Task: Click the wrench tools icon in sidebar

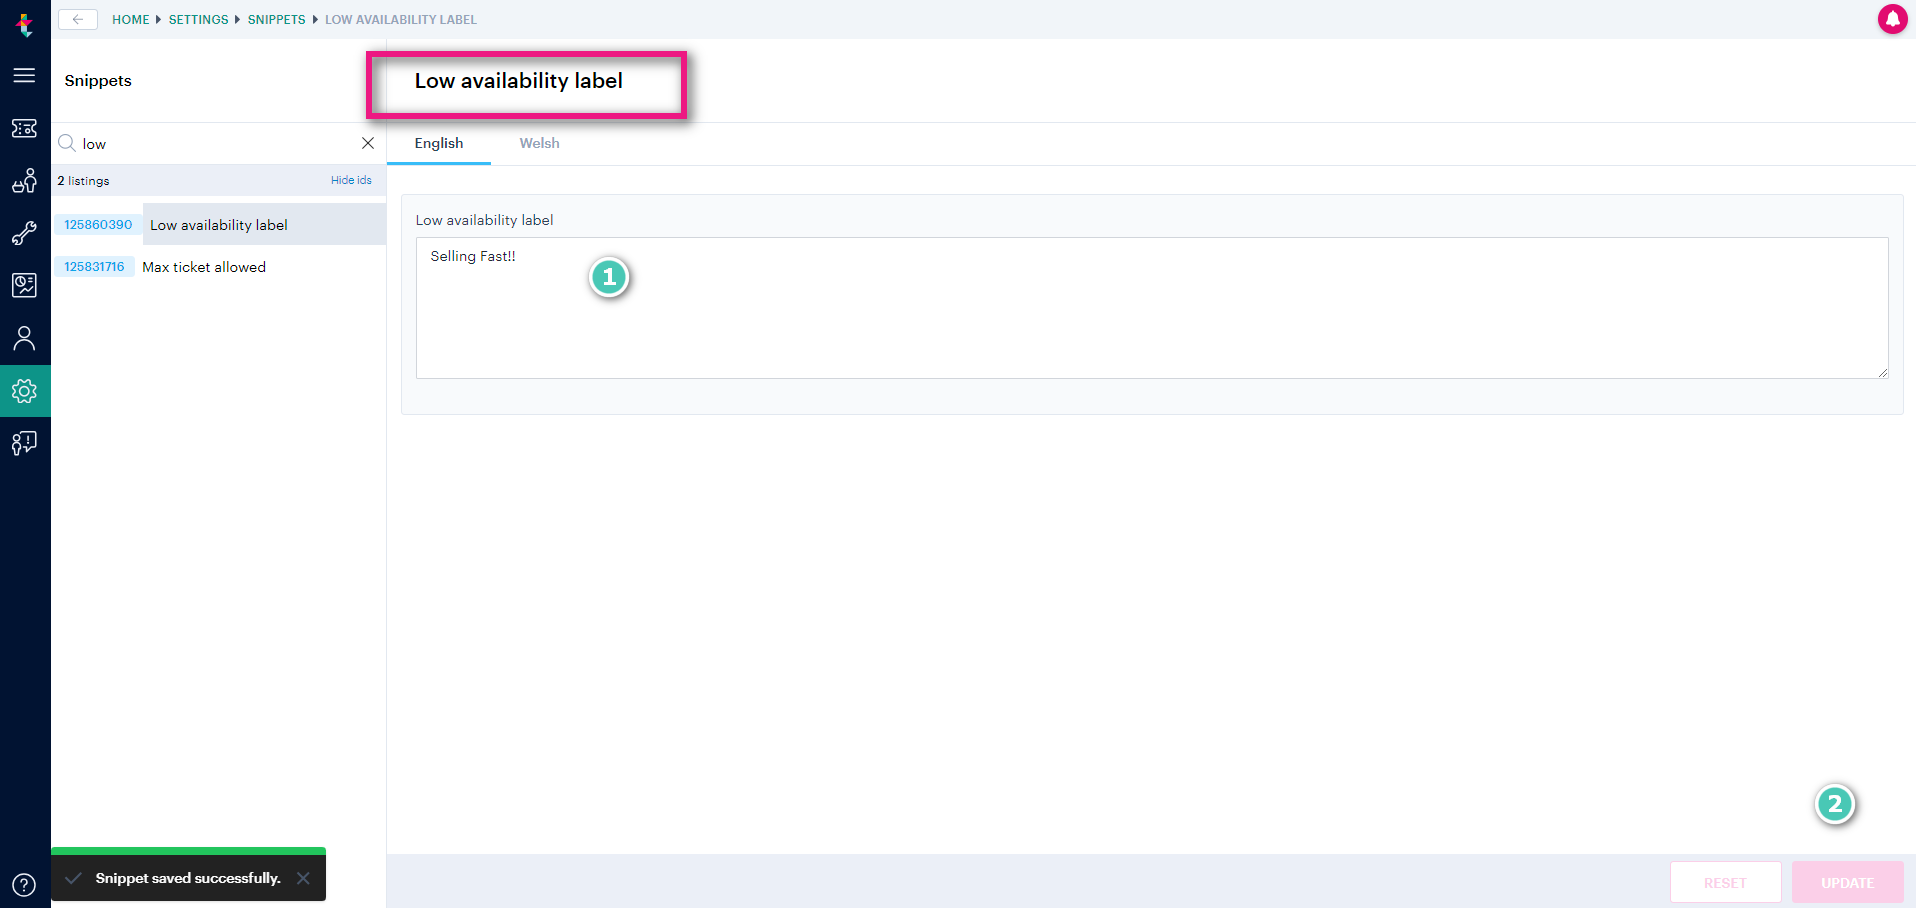Action: pos(25,233)
